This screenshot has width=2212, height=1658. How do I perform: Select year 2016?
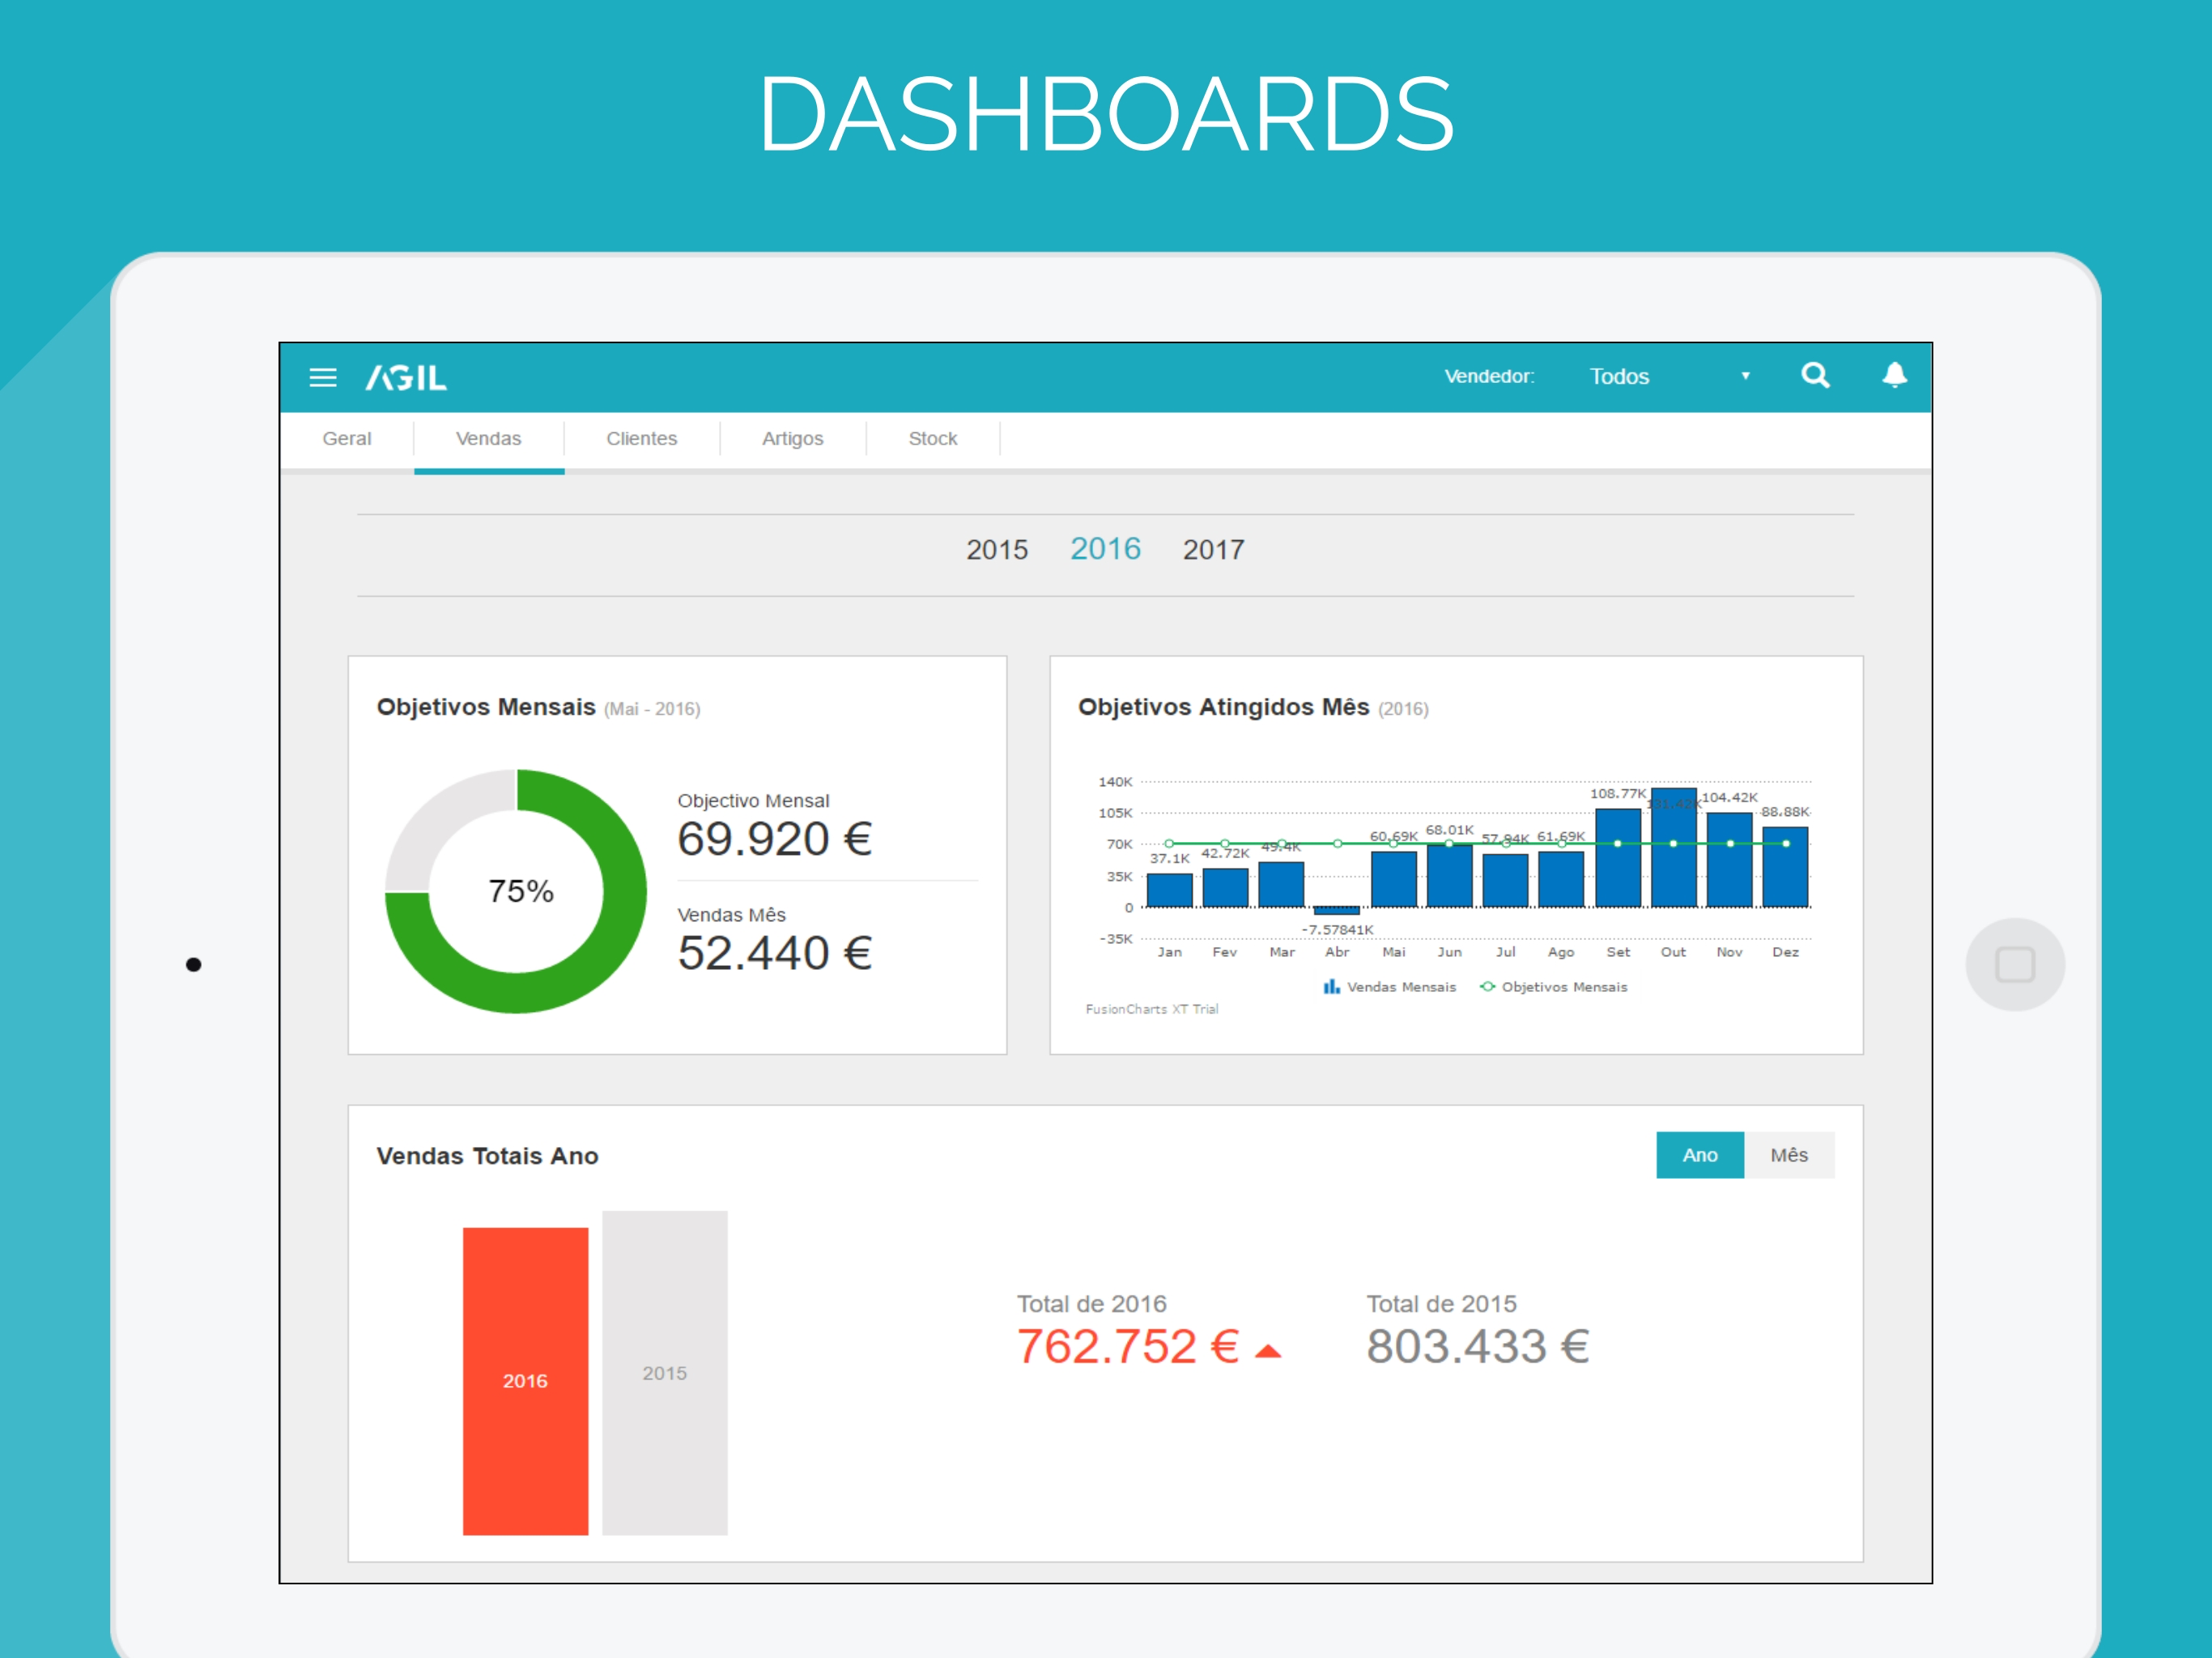coord(1105,548)
